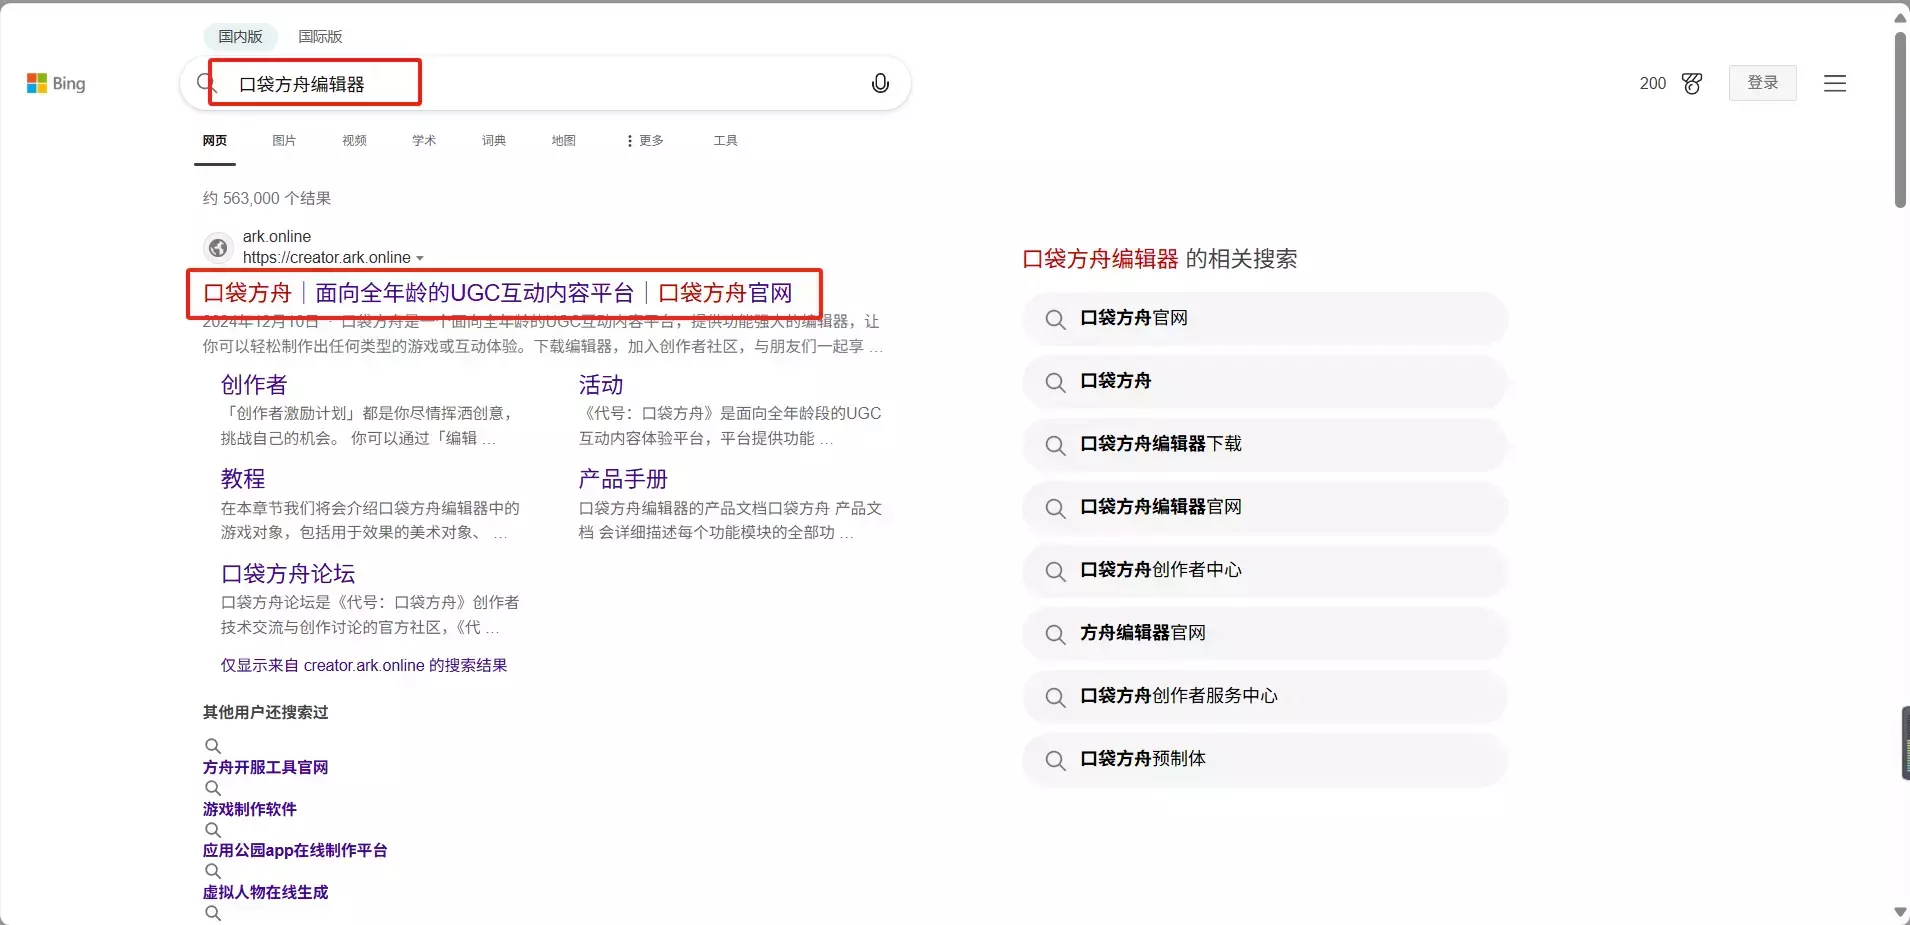The height and width of the screenshot is (925, 1910).
Task: Click magnifier icon above 游戏制作软件
Action: (x=212, y=788)
